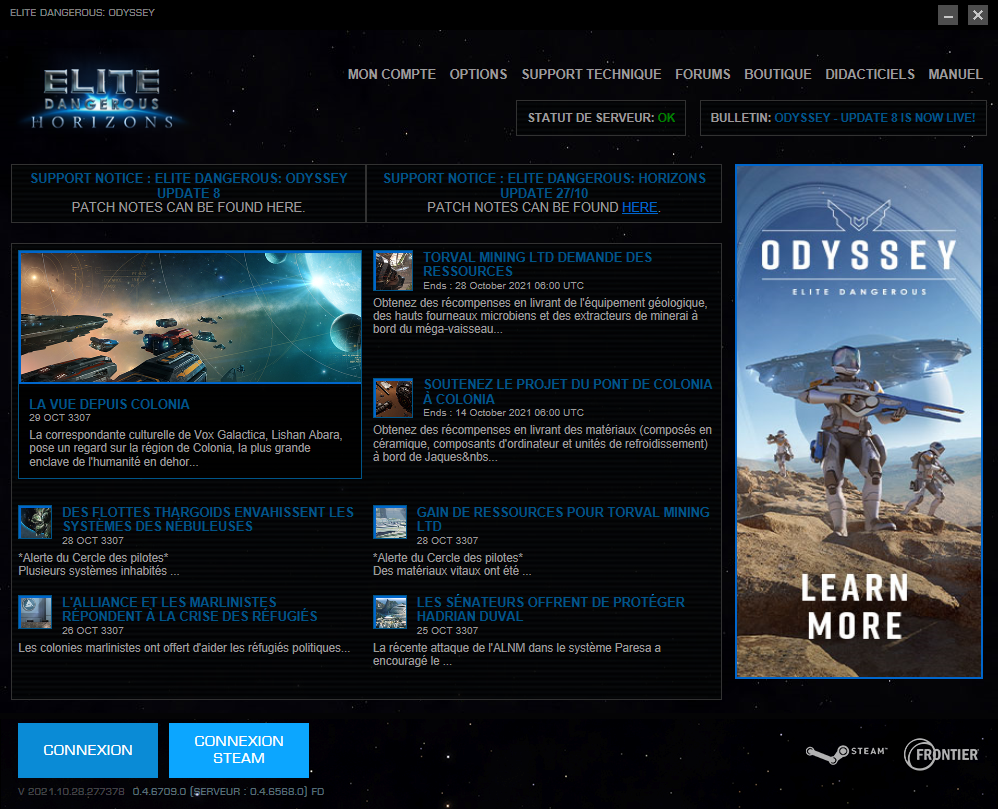Viewport: 998px width, 809px height.
Task: Click Statut de serveur OK box
Action: pos(601,118)
